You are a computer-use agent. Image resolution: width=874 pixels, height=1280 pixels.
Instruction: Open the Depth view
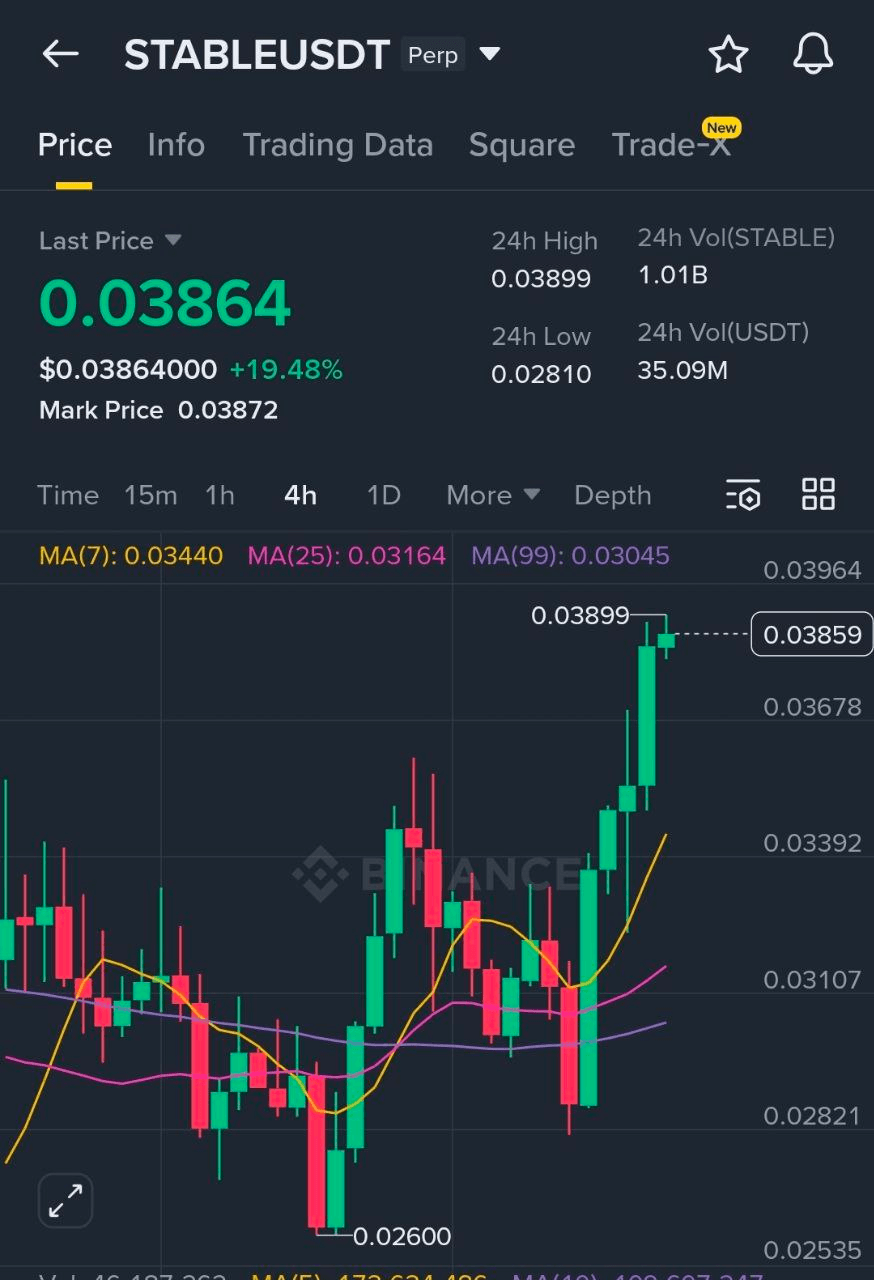(613, 494)
